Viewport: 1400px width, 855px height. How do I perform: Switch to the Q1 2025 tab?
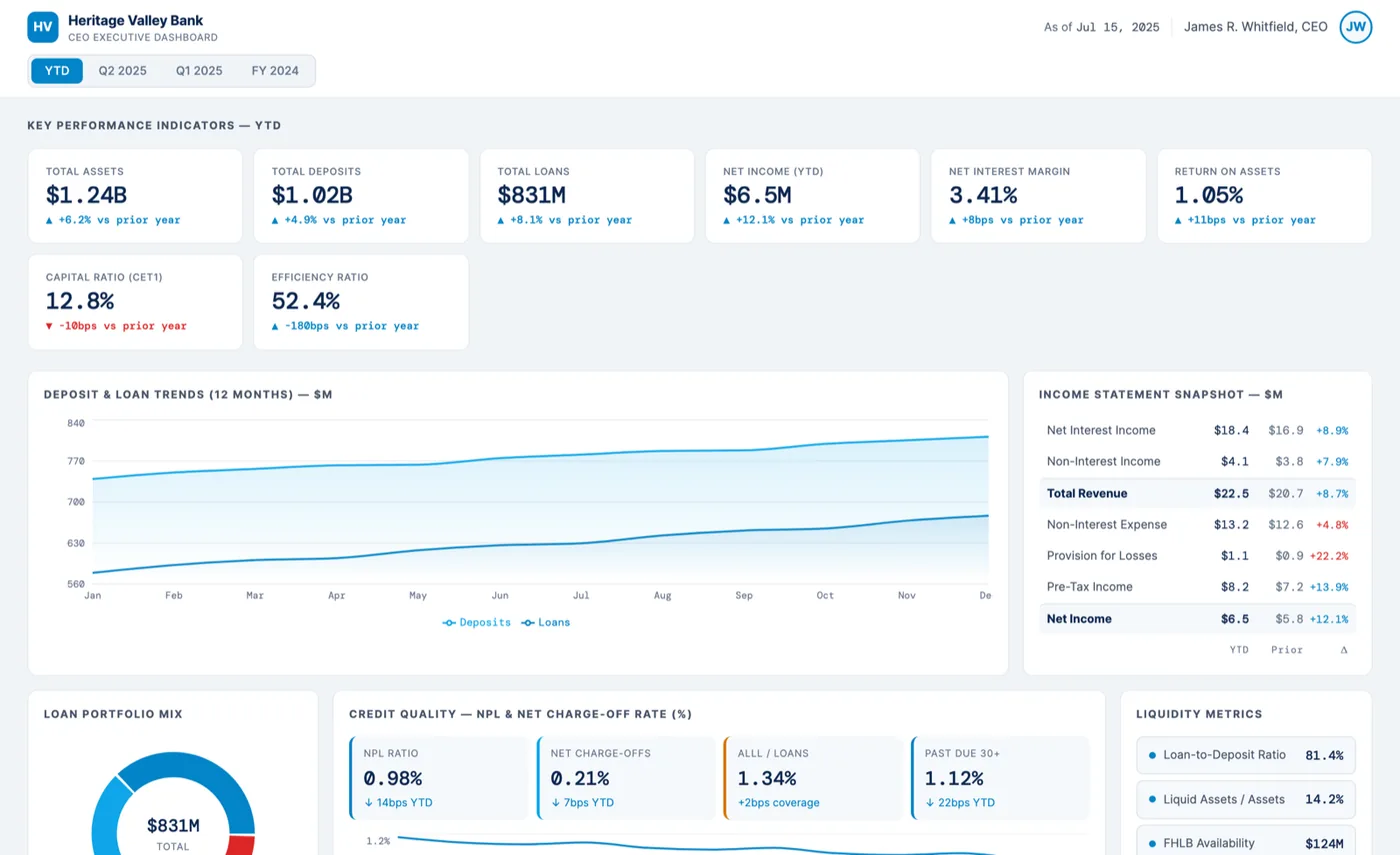click(199, 71)
